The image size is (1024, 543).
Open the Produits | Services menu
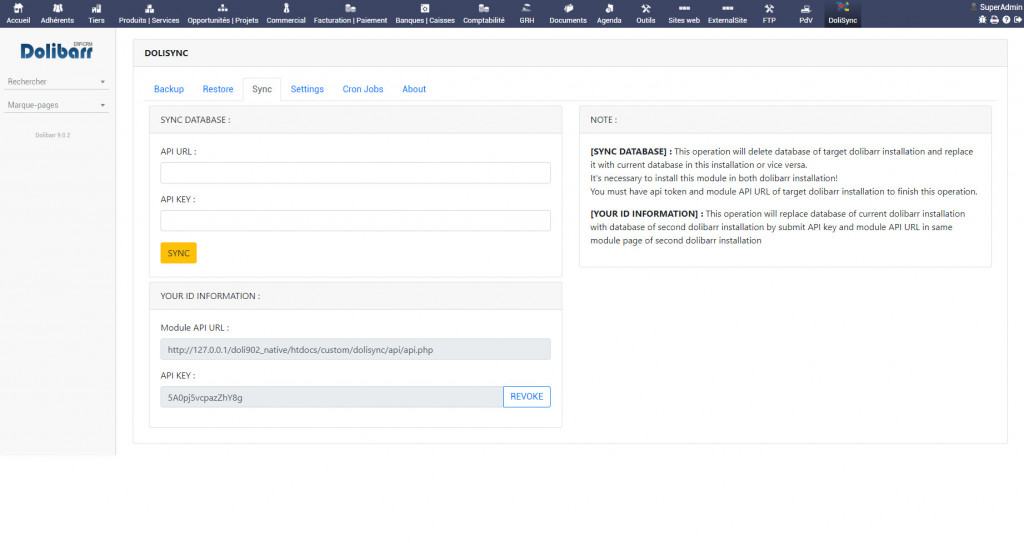pos(149,14)
